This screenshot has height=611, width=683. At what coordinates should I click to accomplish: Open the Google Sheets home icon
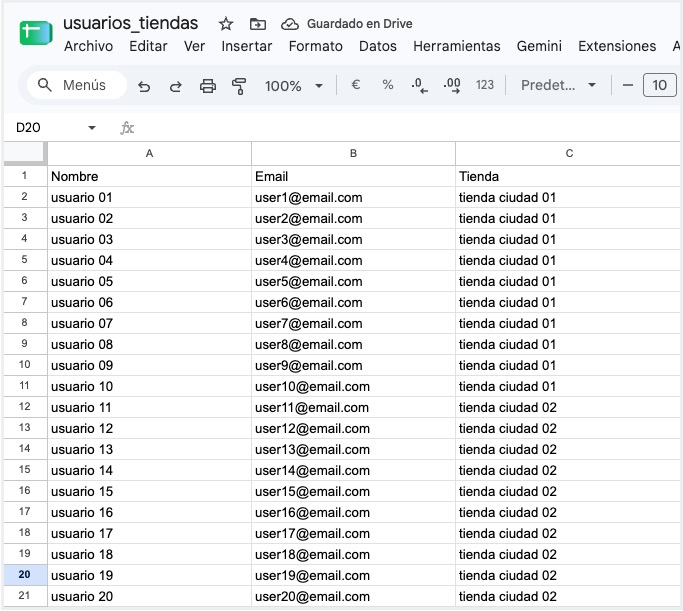point(36,33)
